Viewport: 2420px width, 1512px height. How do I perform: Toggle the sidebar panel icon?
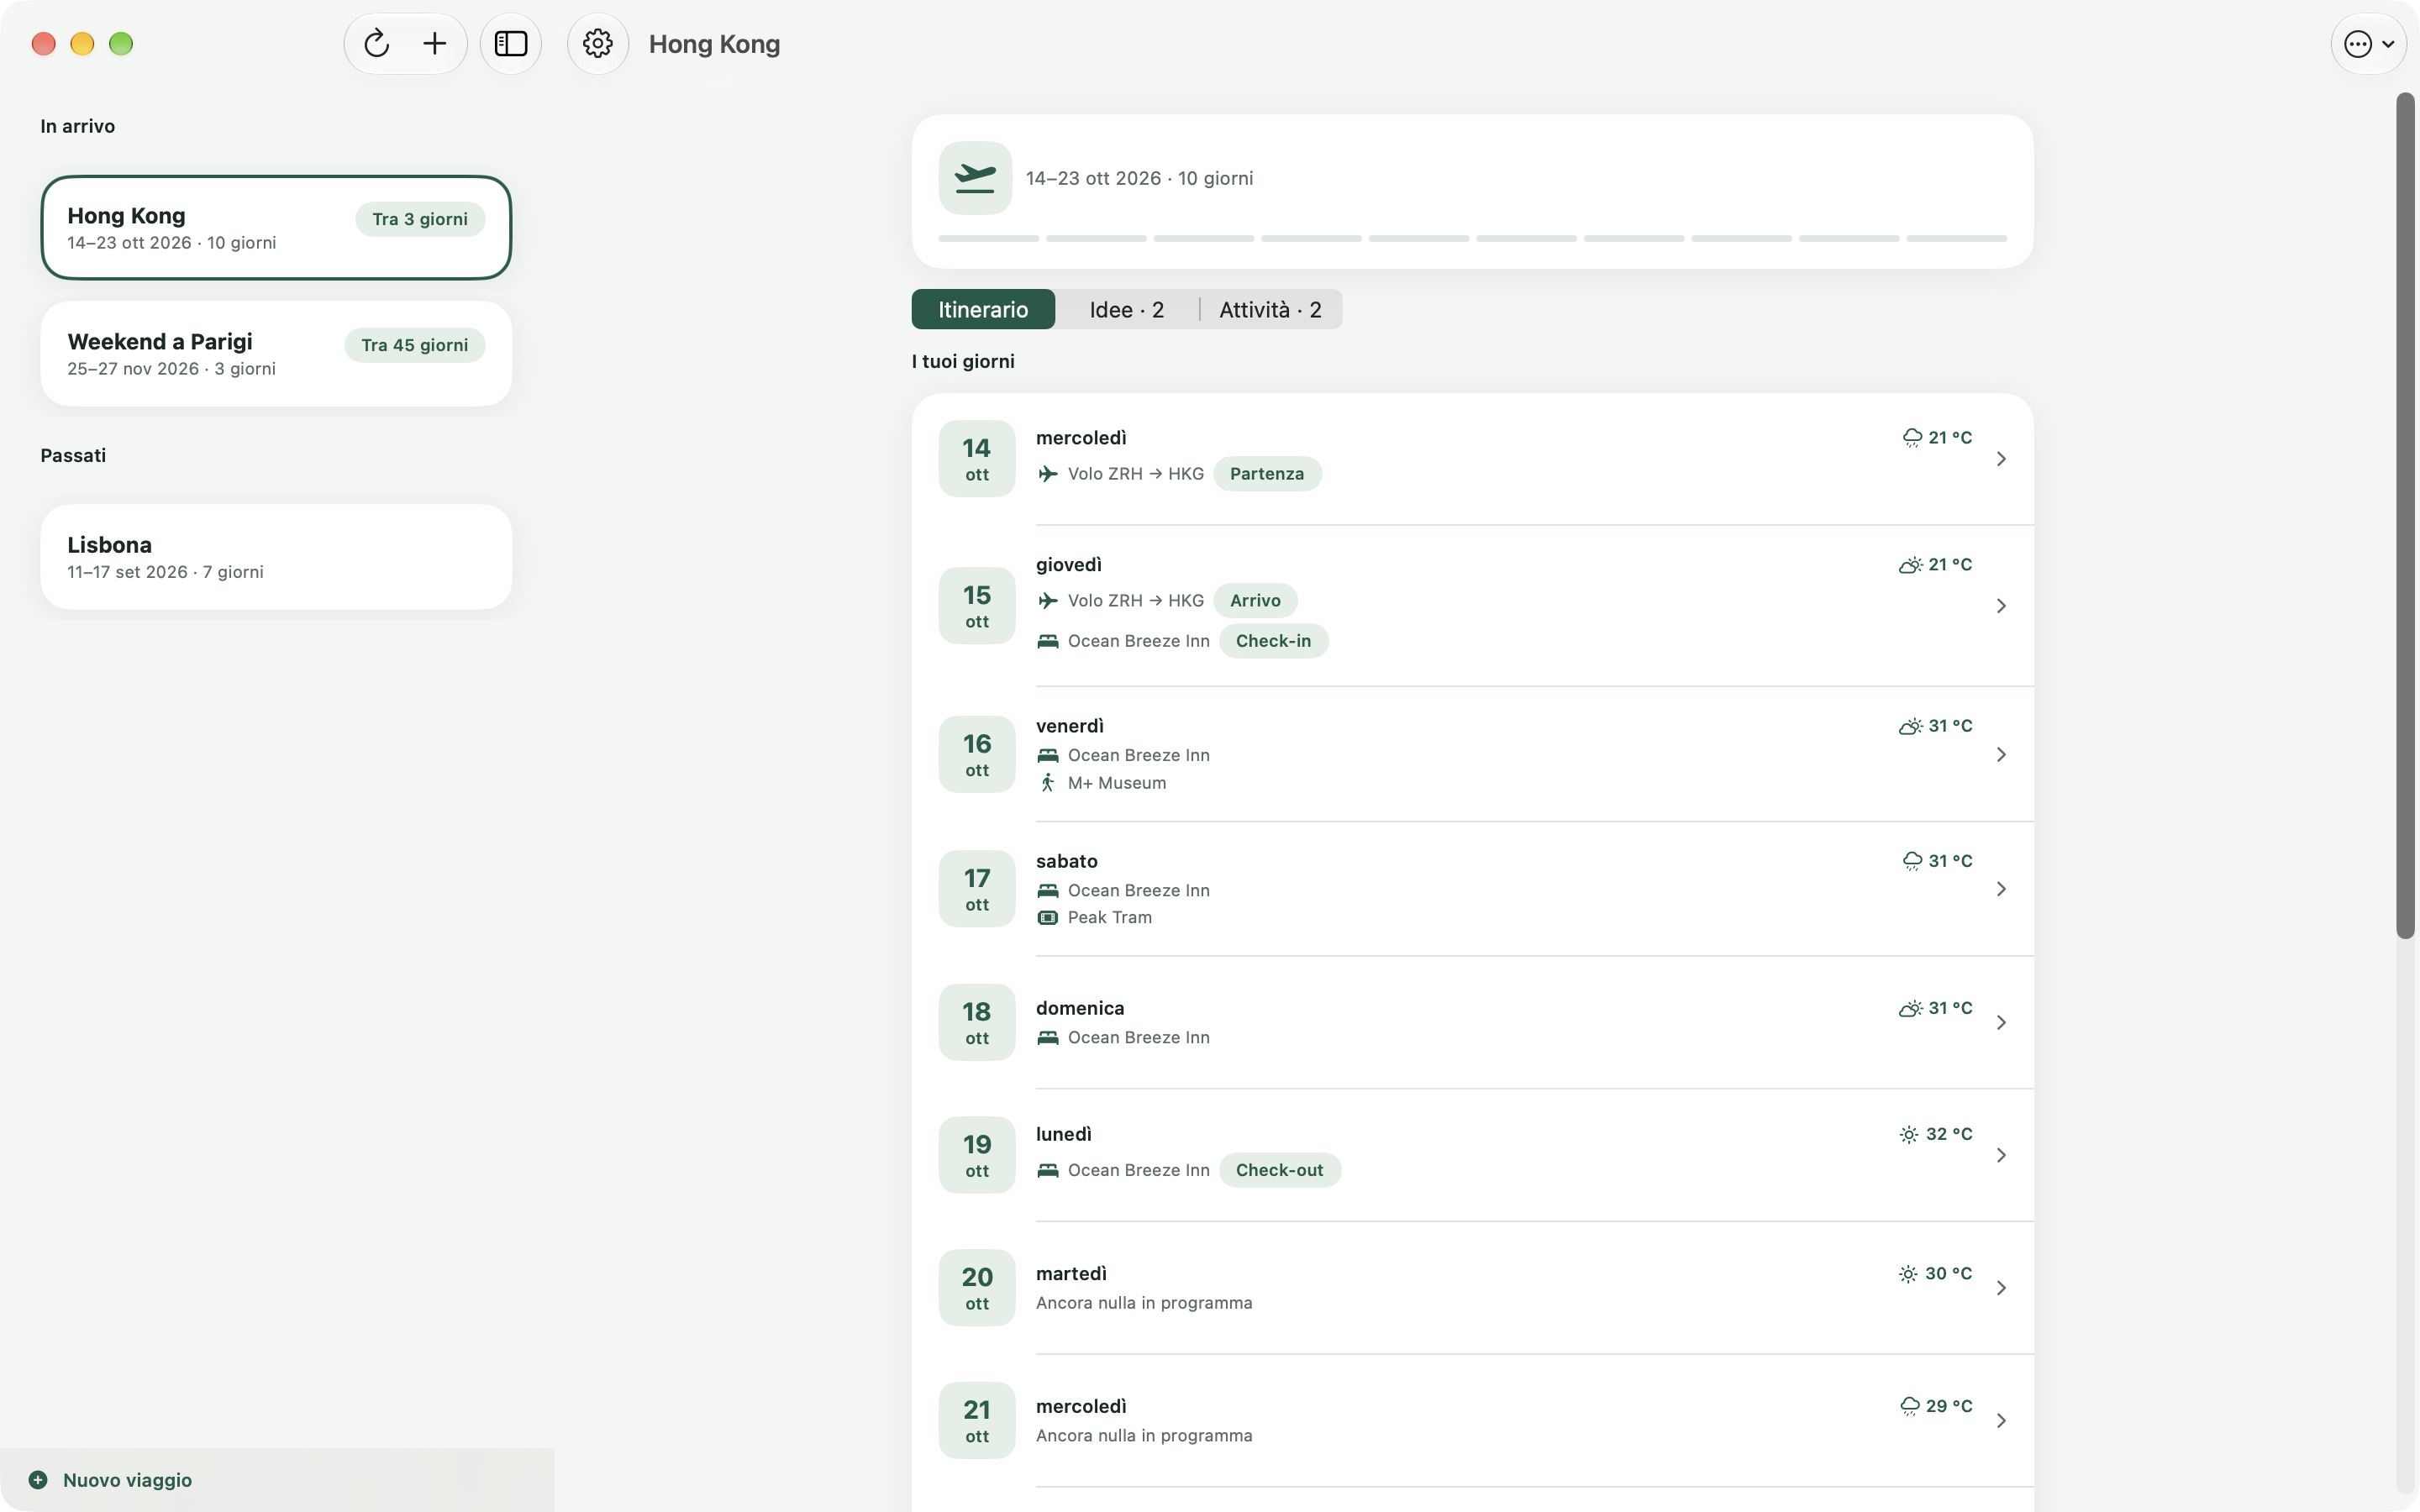coord(511,44)
